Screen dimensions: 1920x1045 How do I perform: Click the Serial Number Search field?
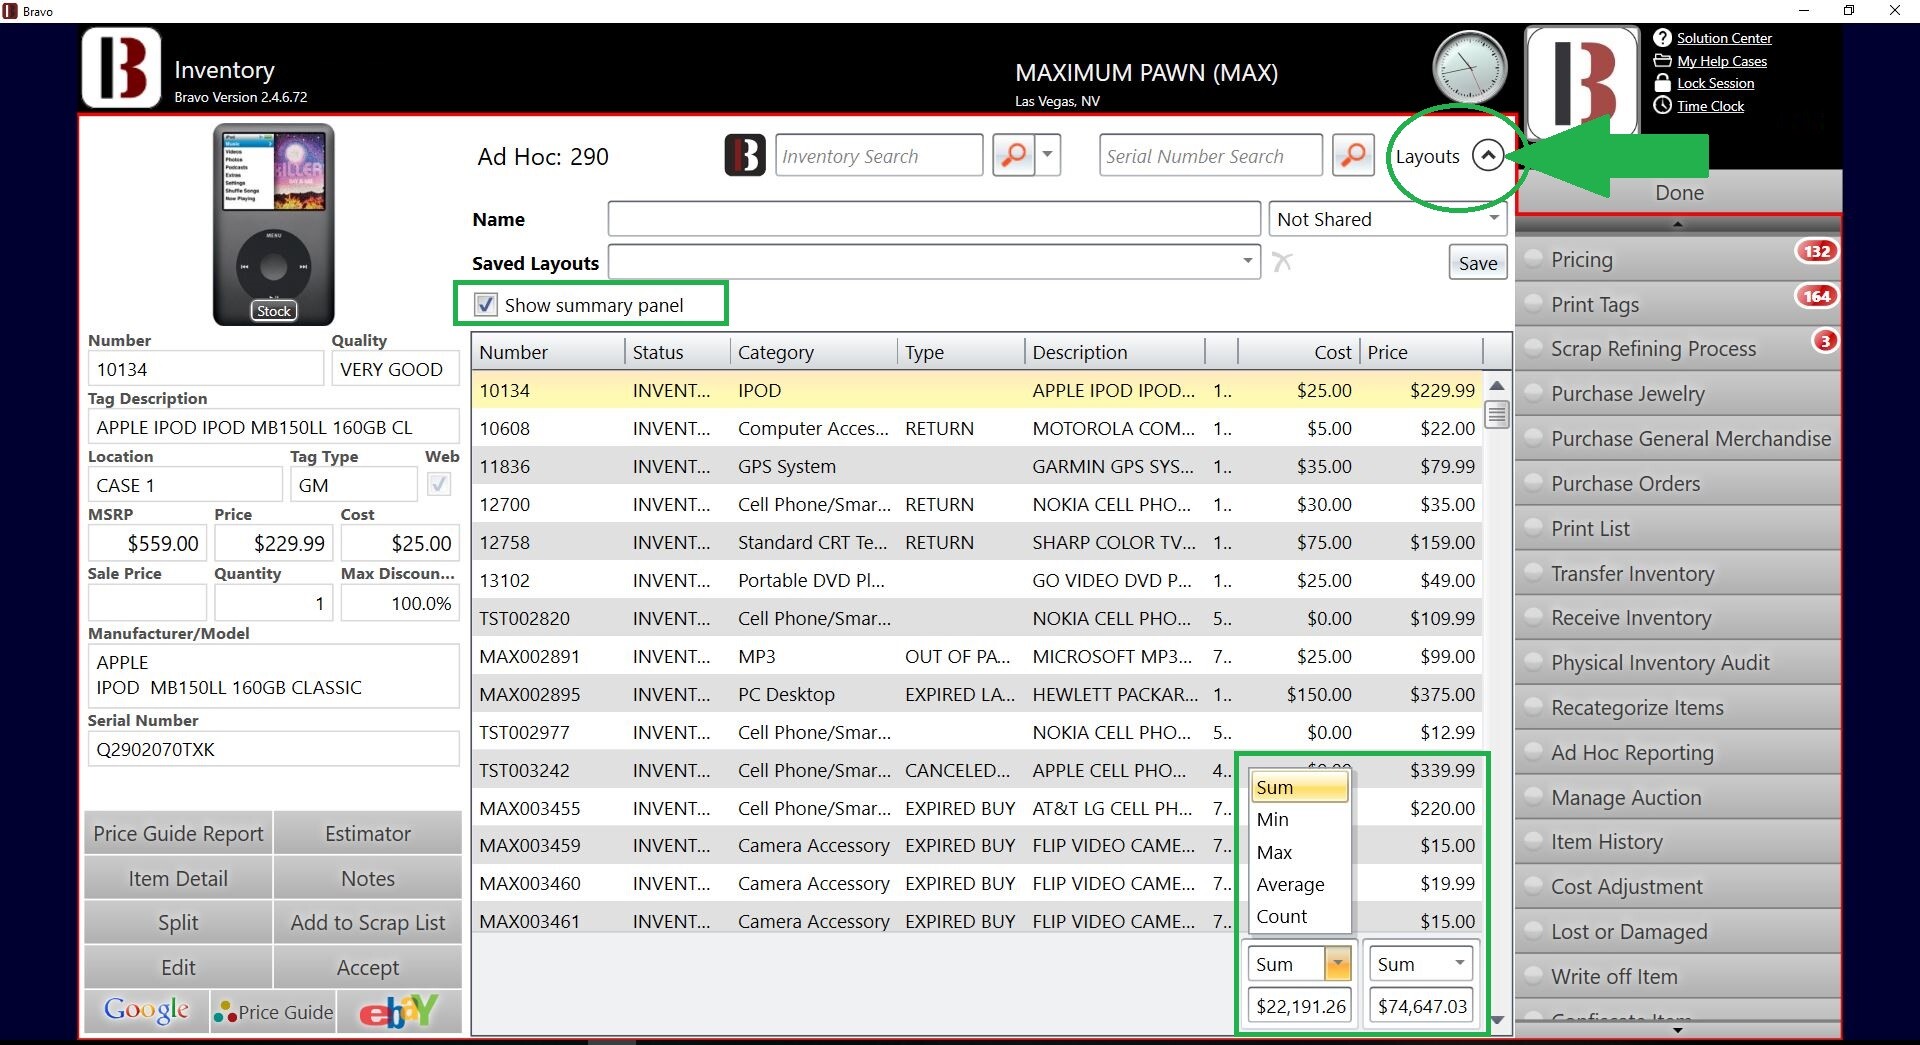[1210, 156]
